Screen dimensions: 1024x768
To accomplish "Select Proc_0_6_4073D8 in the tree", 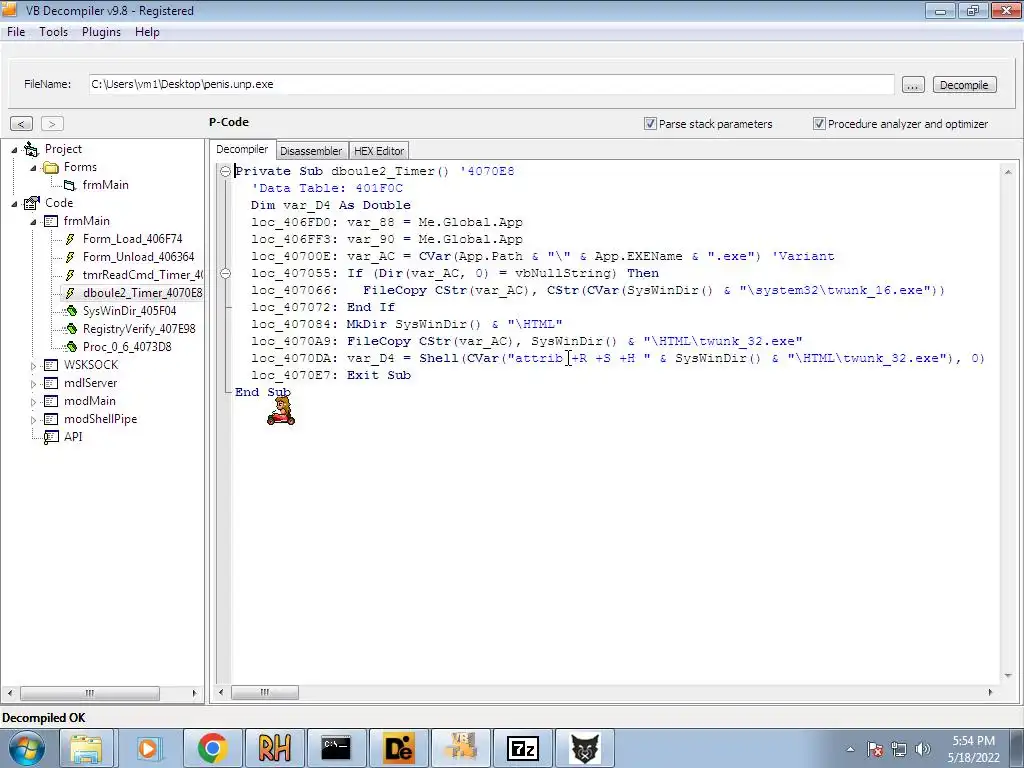I will 127,347.
